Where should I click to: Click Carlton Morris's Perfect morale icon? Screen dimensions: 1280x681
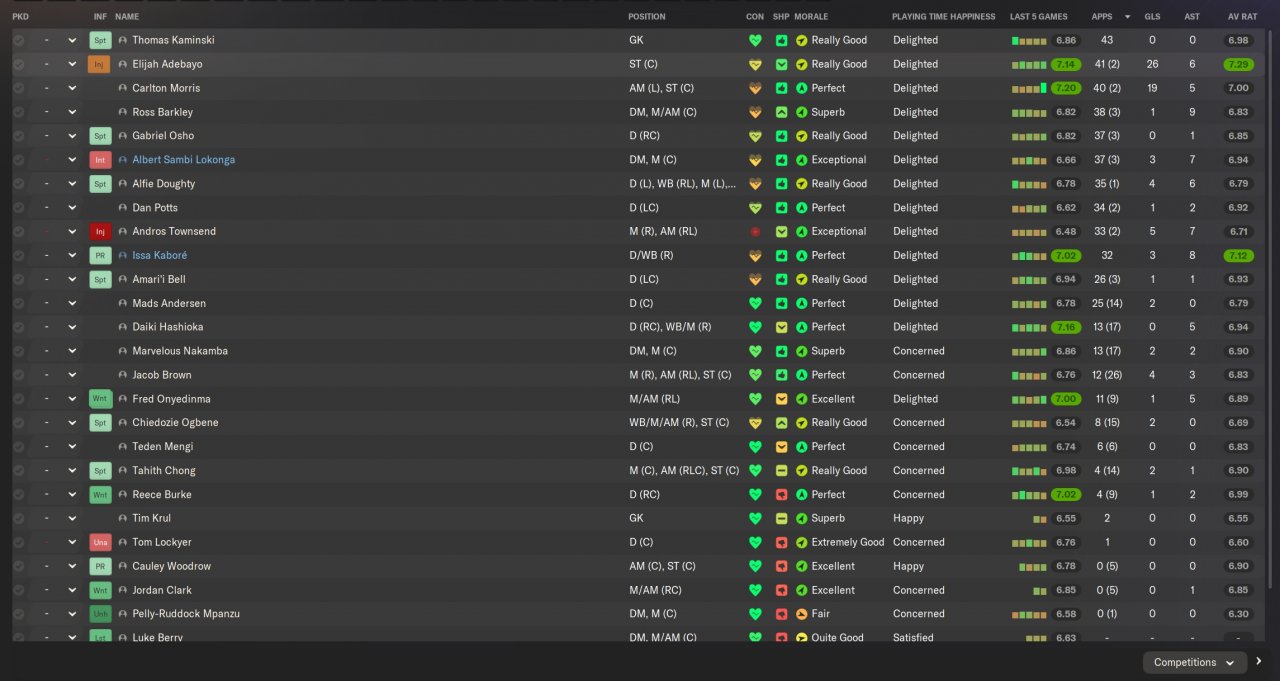coord(802,88)
